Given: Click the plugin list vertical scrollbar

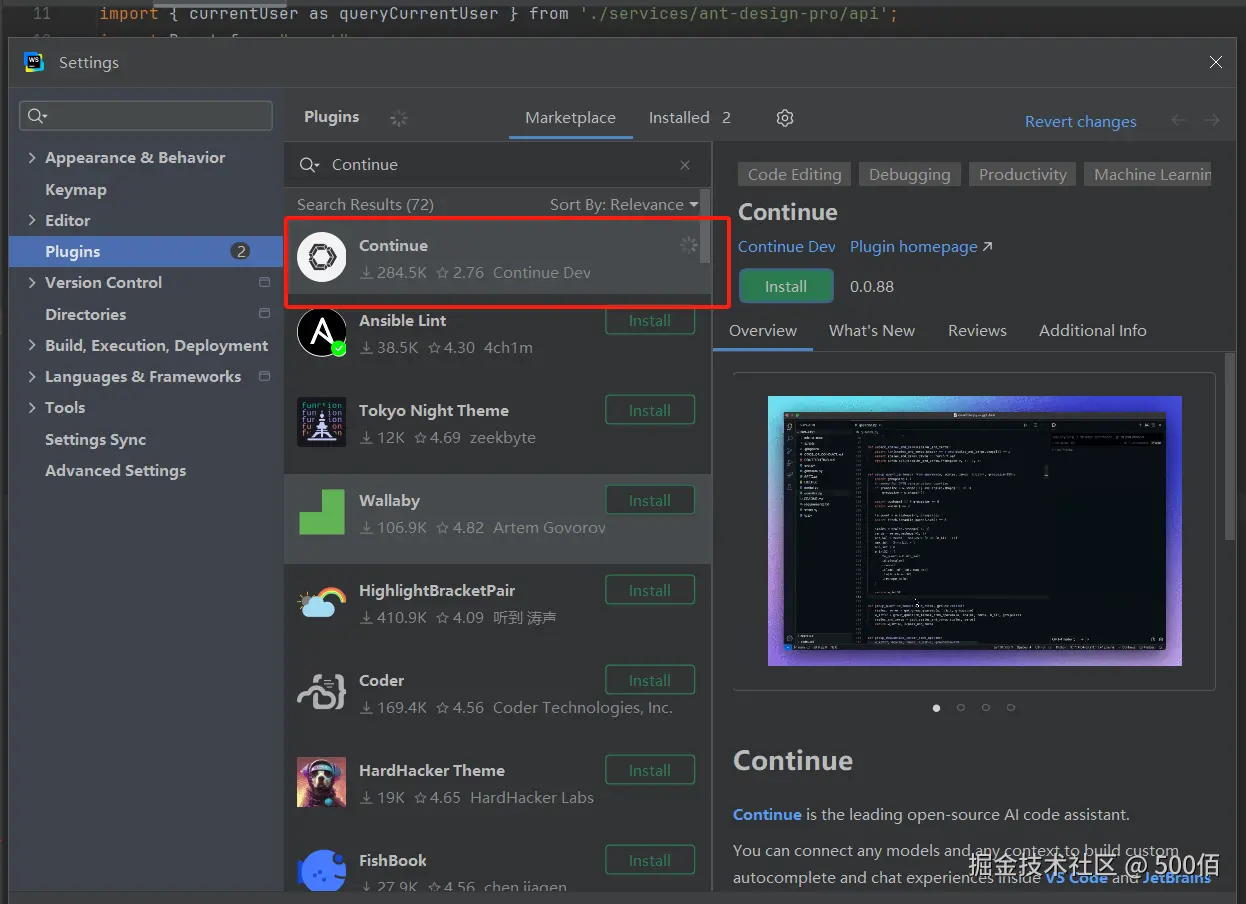Looking at the screenshot, I should [x=705, y=226].
